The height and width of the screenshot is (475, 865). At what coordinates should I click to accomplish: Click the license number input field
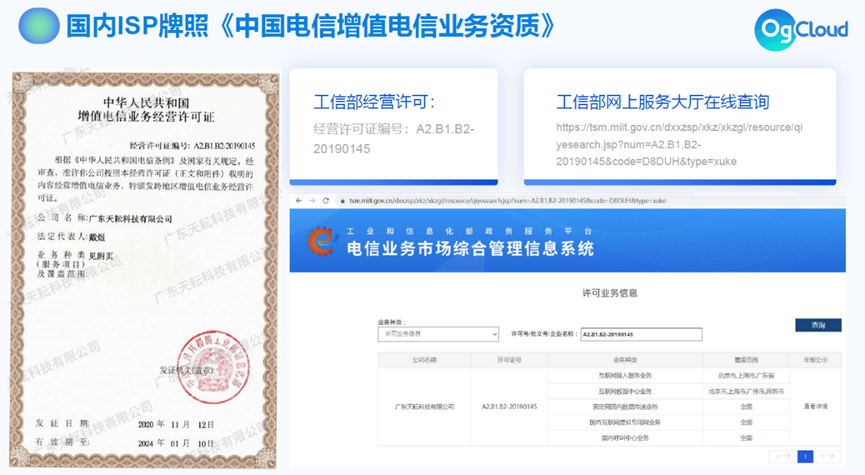click(639, 334)
